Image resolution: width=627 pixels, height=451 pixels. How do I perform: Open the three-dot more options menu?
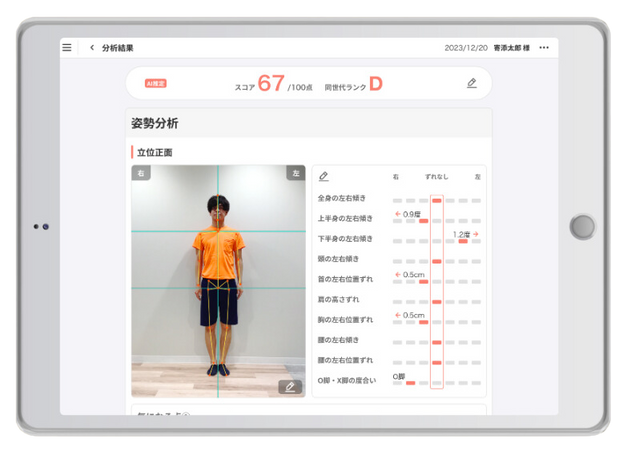click(544, 47)
